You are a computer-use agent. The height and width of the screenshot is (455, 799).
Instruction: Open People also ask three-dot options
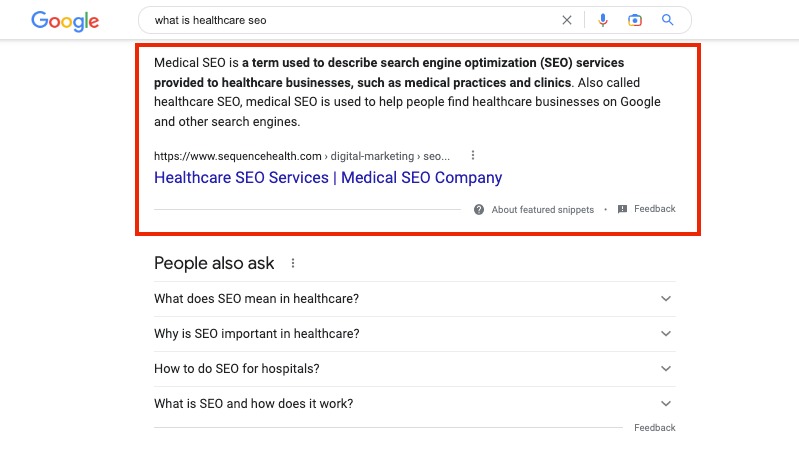click(x=293, y=264)
